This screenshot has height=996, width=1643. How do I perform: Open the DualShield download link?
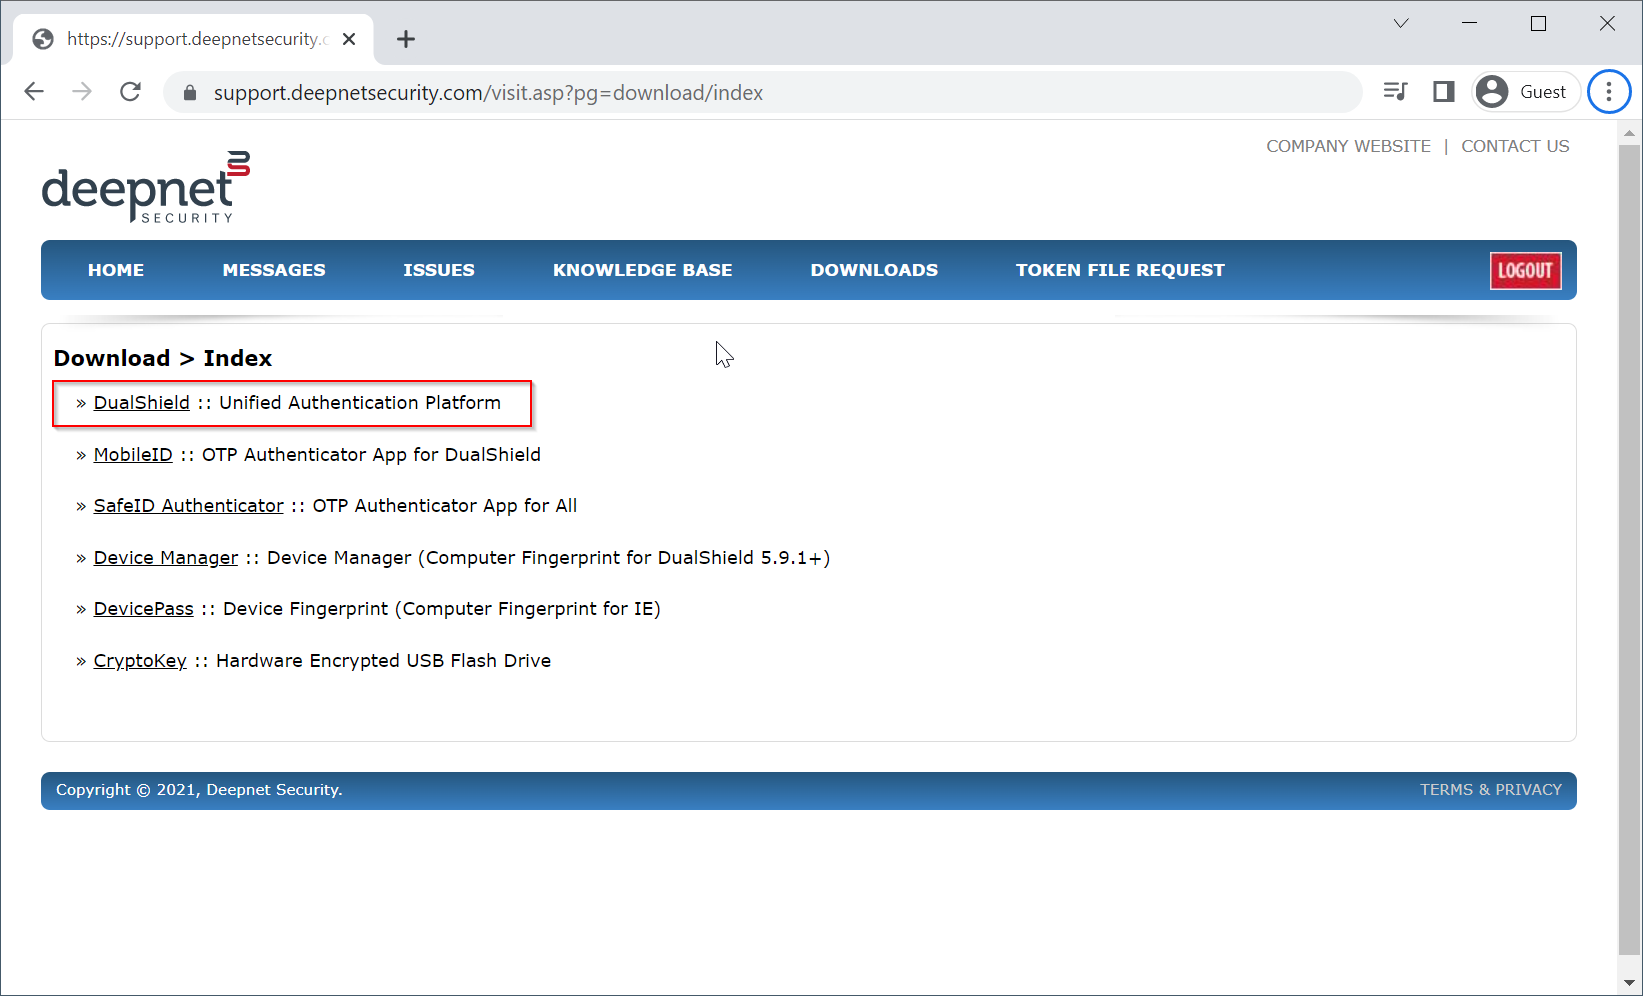[x=141, y=403]
